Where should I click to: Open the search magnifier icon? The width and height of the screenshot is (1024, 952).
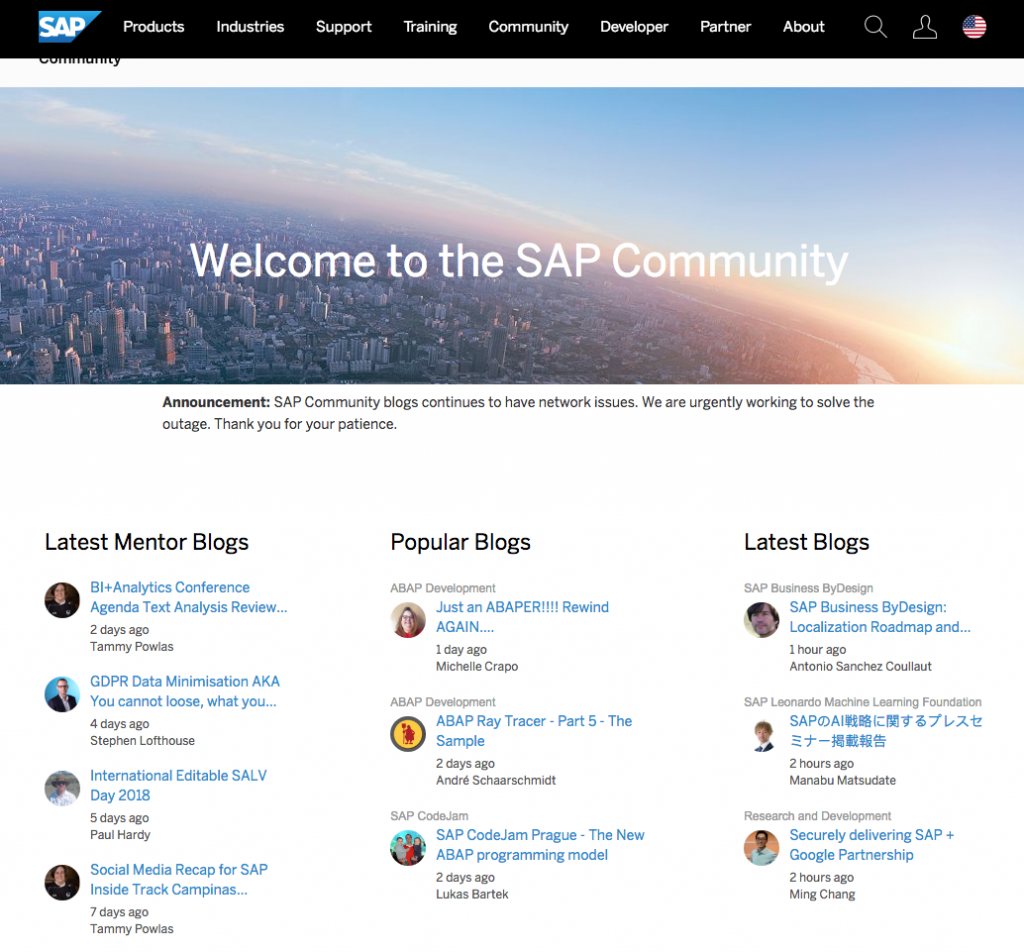(x=875, y=27)
